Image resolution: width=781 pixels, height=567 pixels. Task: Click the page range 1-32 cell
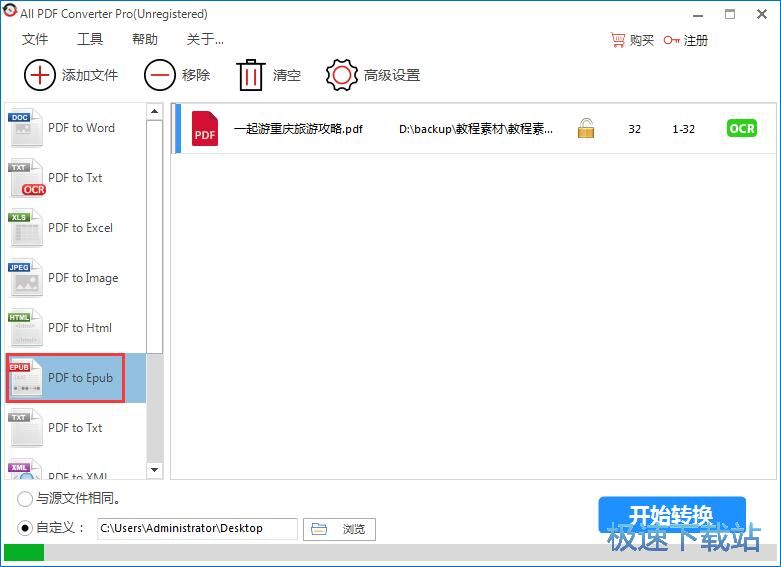pyautogui.click(x=683, y=129)
